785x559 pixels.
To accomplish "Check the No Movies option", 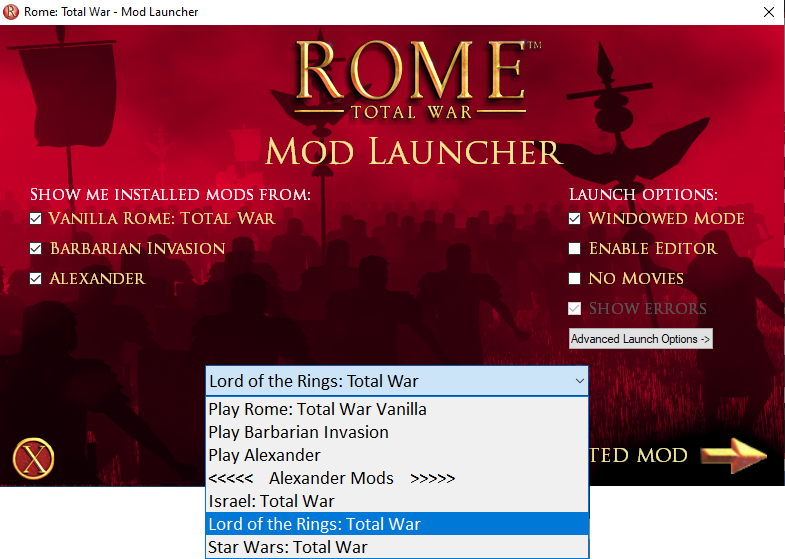I will pyautogui.click(x=575, y=279).
